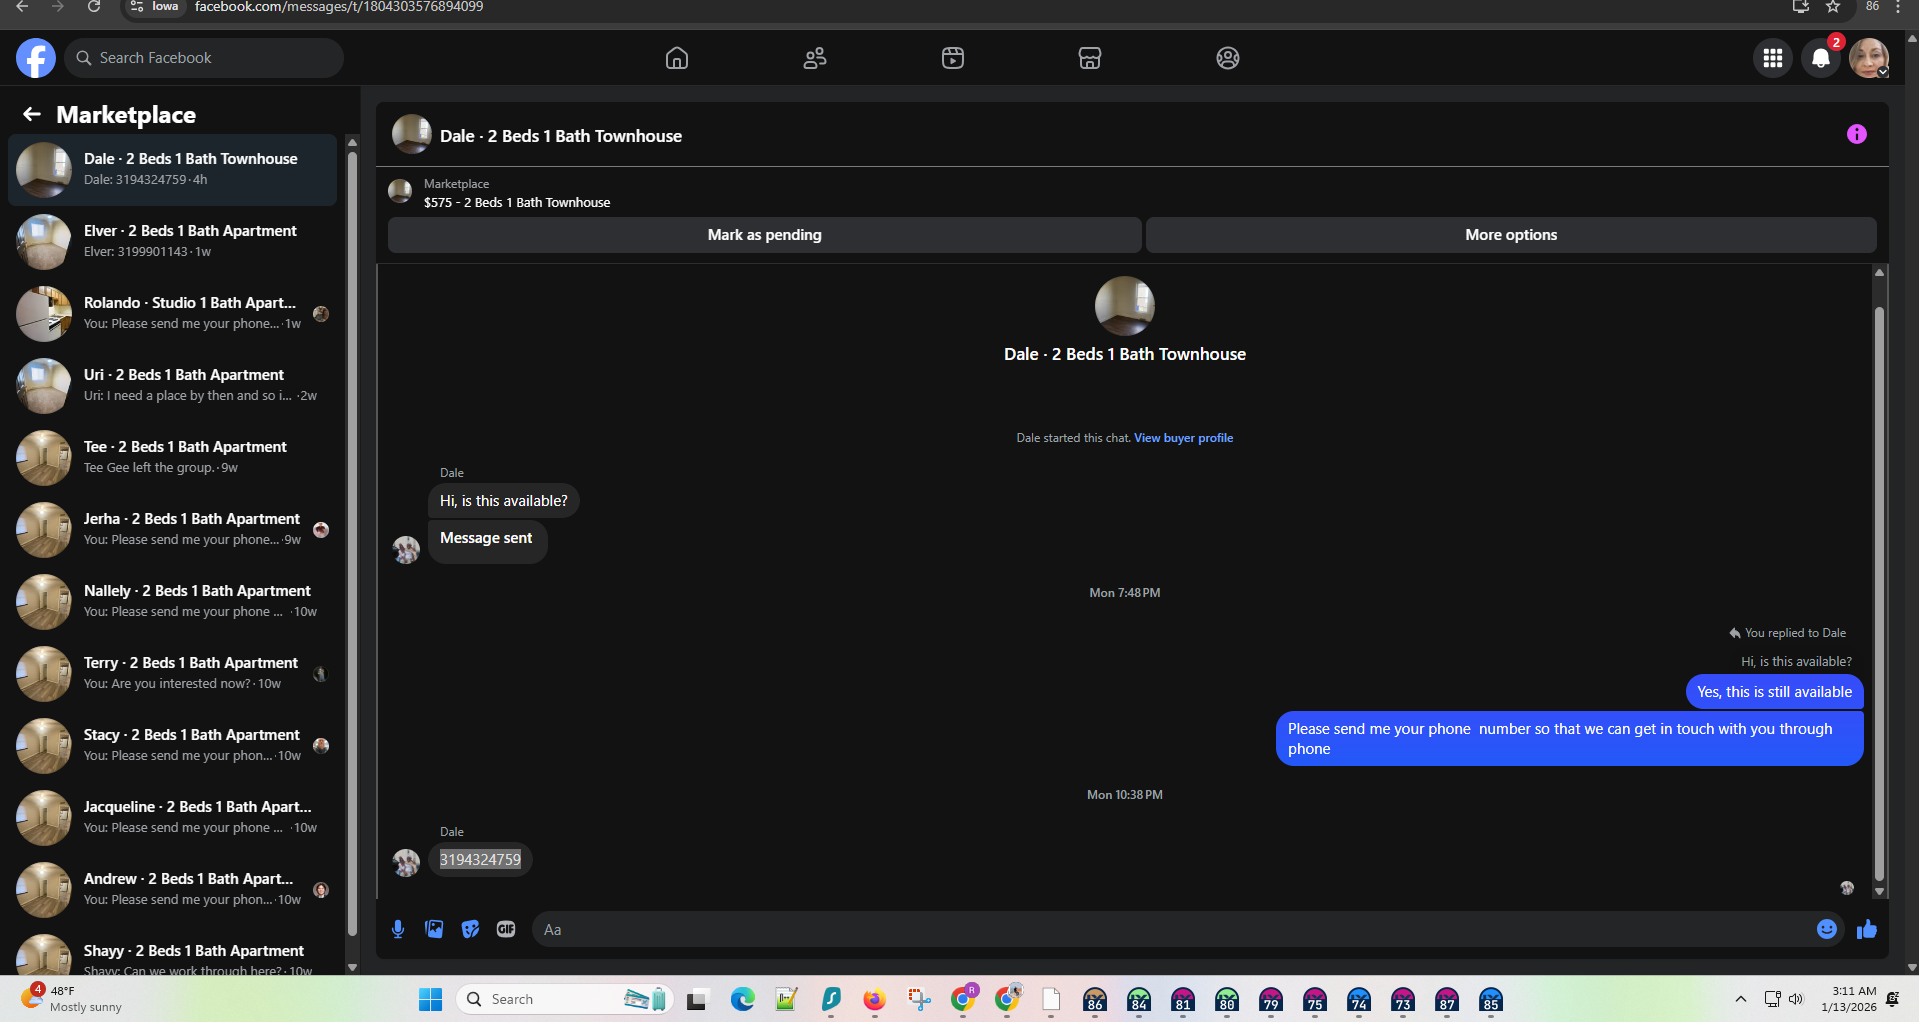This screenshot has height=1022, width=1919.
Task: Open Uri 2 Beds 1 Bath Apartment chat
Action: pos(172,385)
